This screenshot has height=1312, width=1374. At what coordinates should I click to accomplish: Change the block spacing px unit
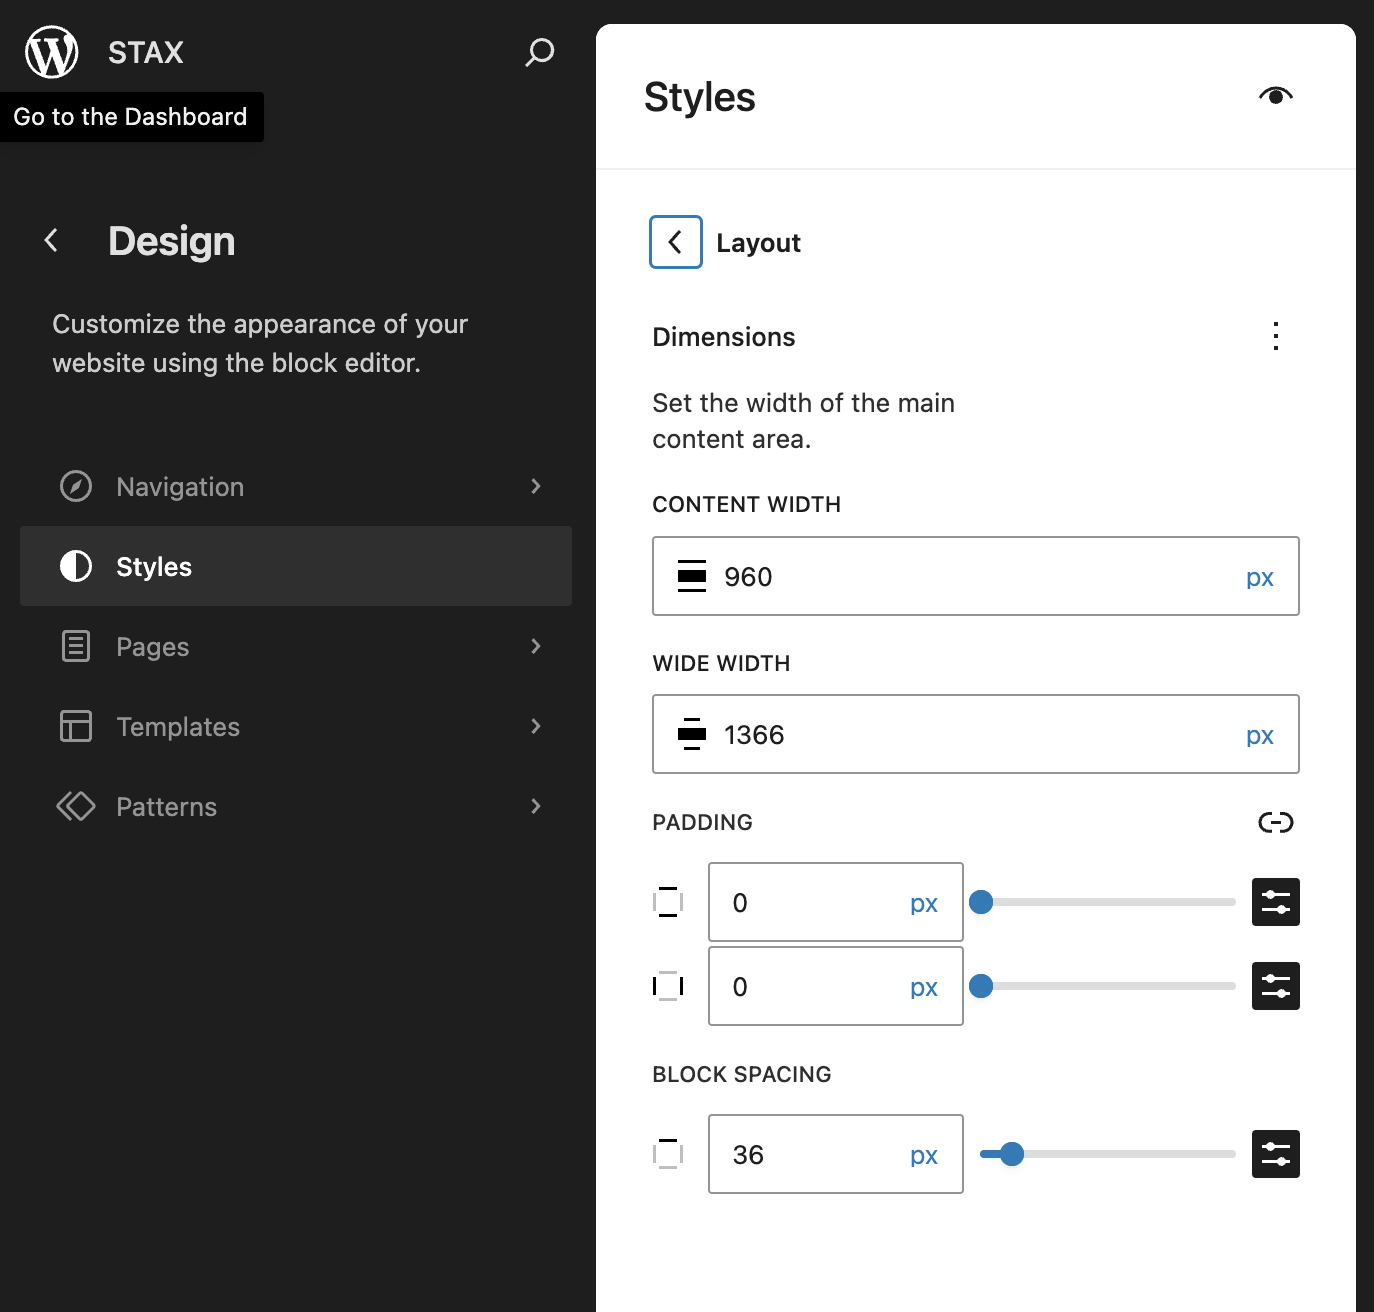click(924, 1156)
